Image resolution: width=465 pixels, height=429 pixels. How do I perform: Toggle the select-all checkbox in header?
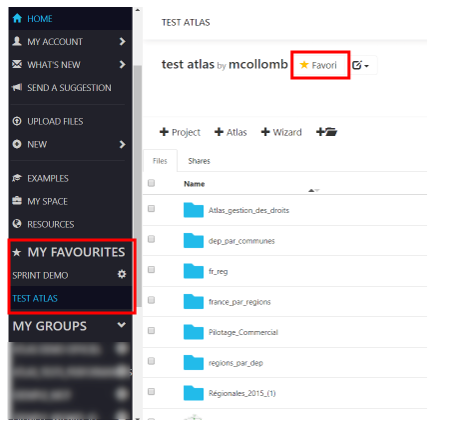pyautogui.click(x=151, y=183)
